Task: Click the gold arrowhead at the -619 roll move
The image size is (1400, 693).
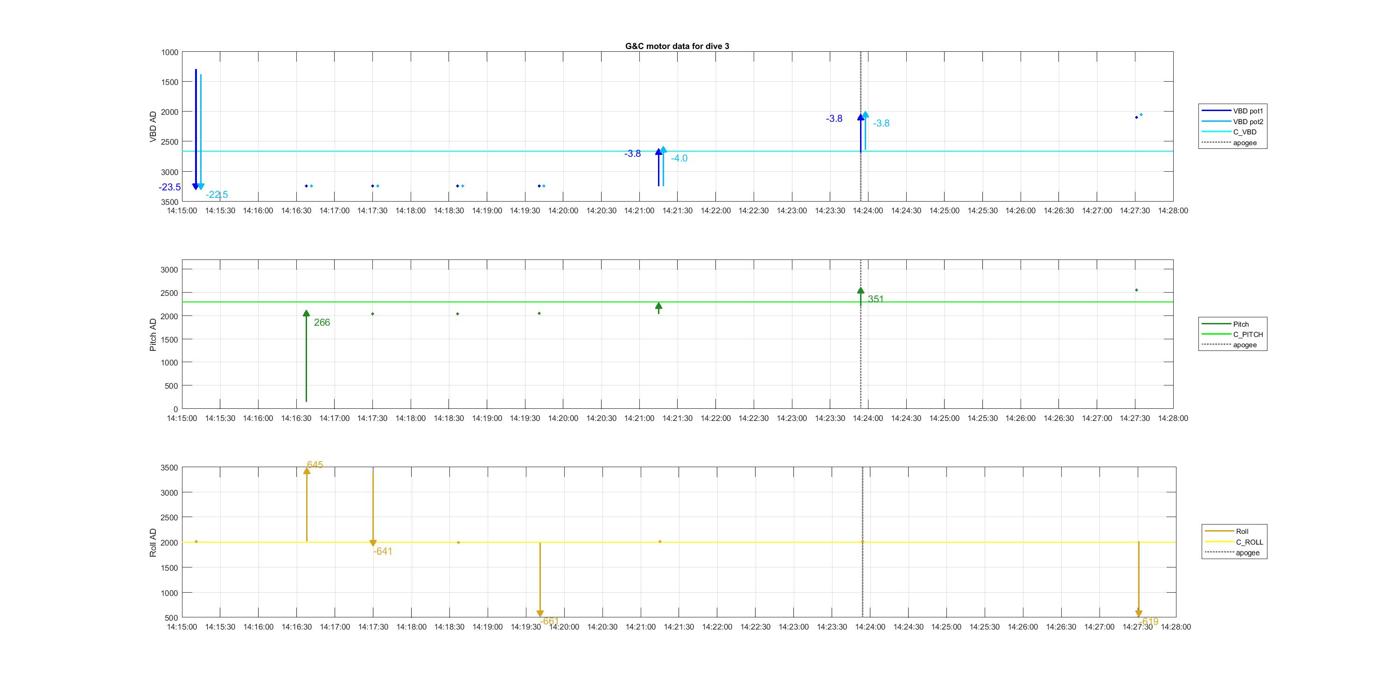Action: coord(1138,613)
